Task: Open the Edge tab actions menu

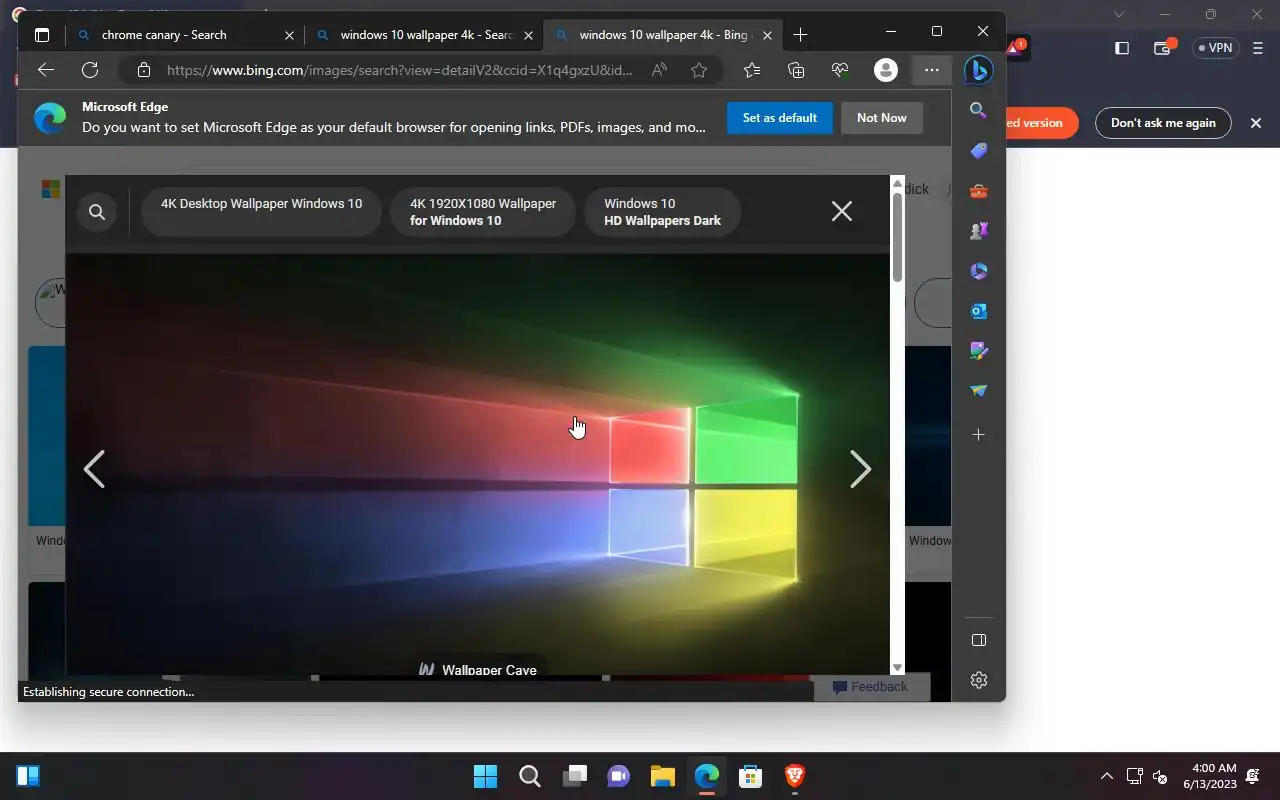Action: tap(41, 35)
